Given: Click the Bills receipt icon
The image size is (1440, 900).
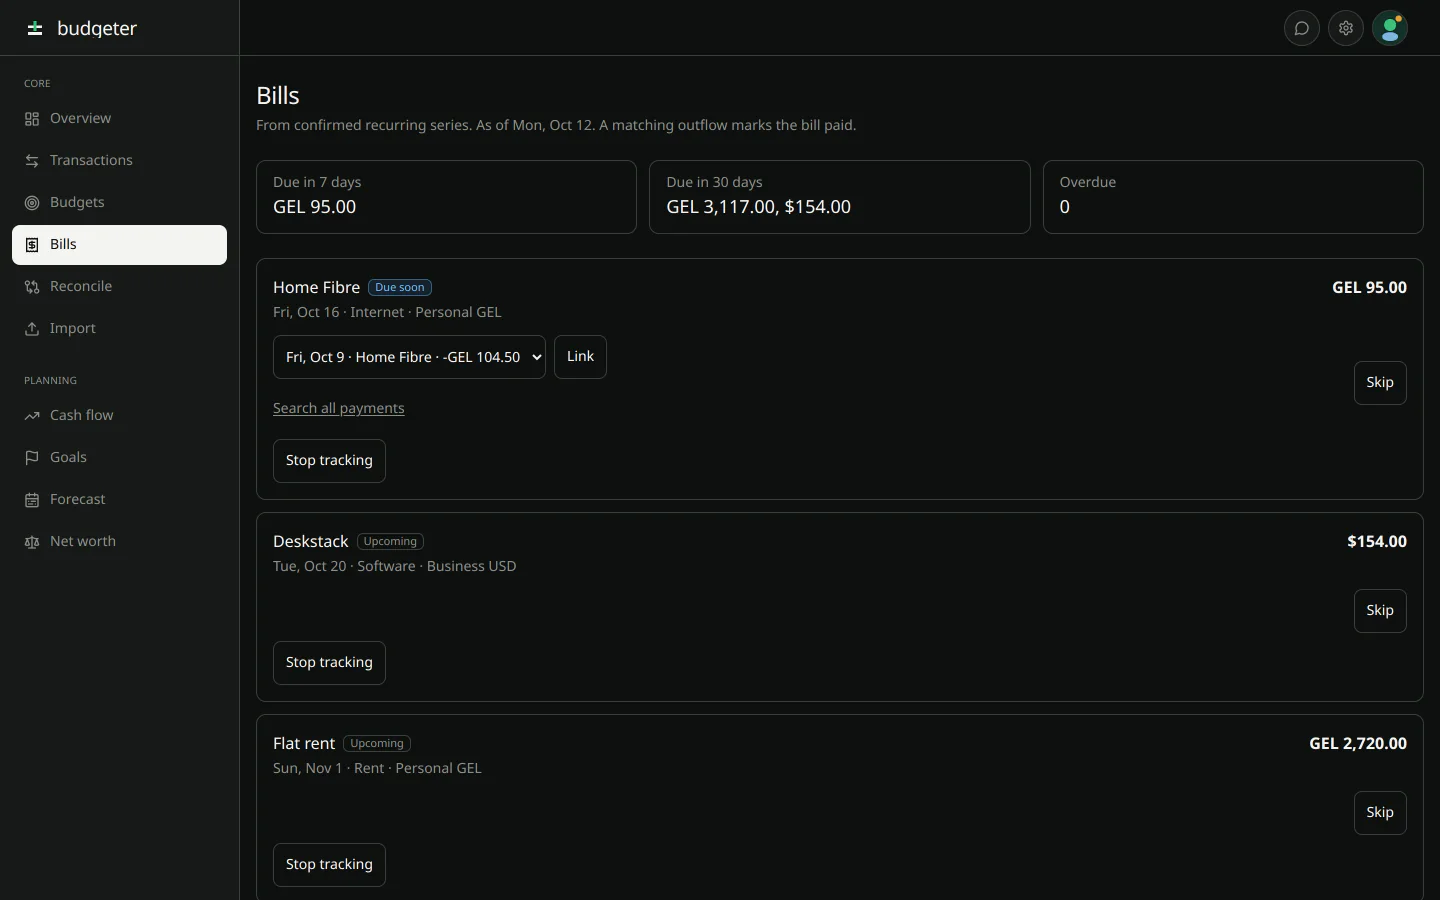Looking at the screenshot, I should click(32, 245).
